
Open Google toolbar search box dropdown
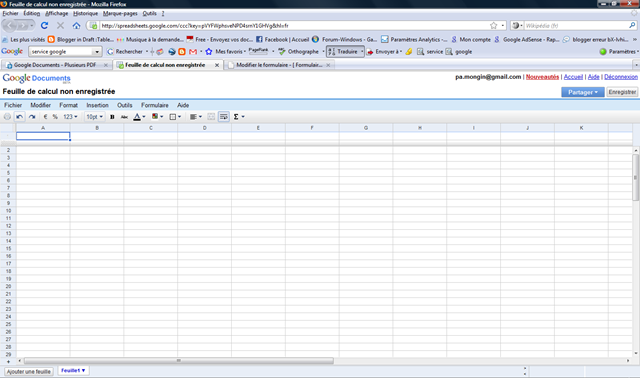pyautogui.click(x=97, y=52)
